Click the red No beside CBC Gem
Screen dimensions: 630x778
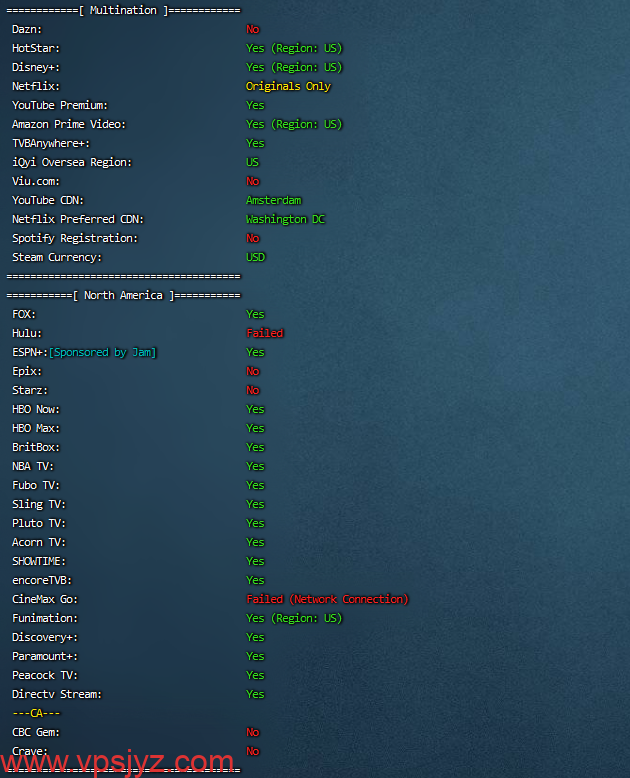pos(252,732)
